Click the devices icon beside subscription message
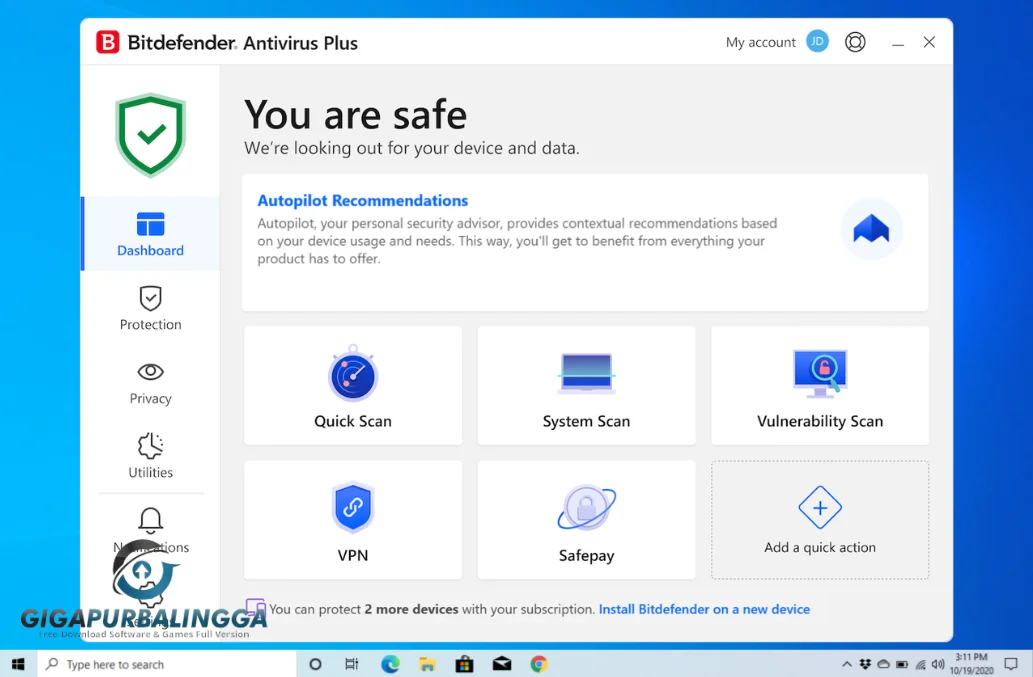 pyautogui.click(x=255, y=607)
